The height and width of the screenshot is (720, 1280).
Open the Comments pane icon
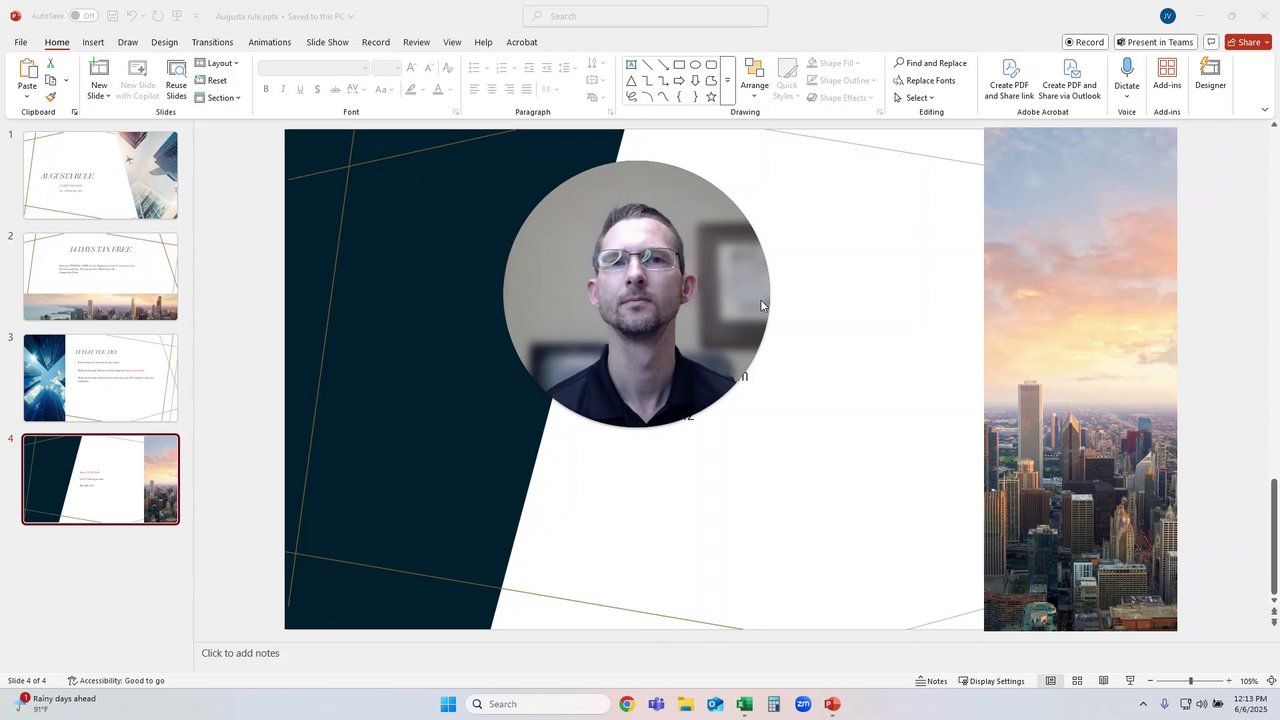point(1211,42)
